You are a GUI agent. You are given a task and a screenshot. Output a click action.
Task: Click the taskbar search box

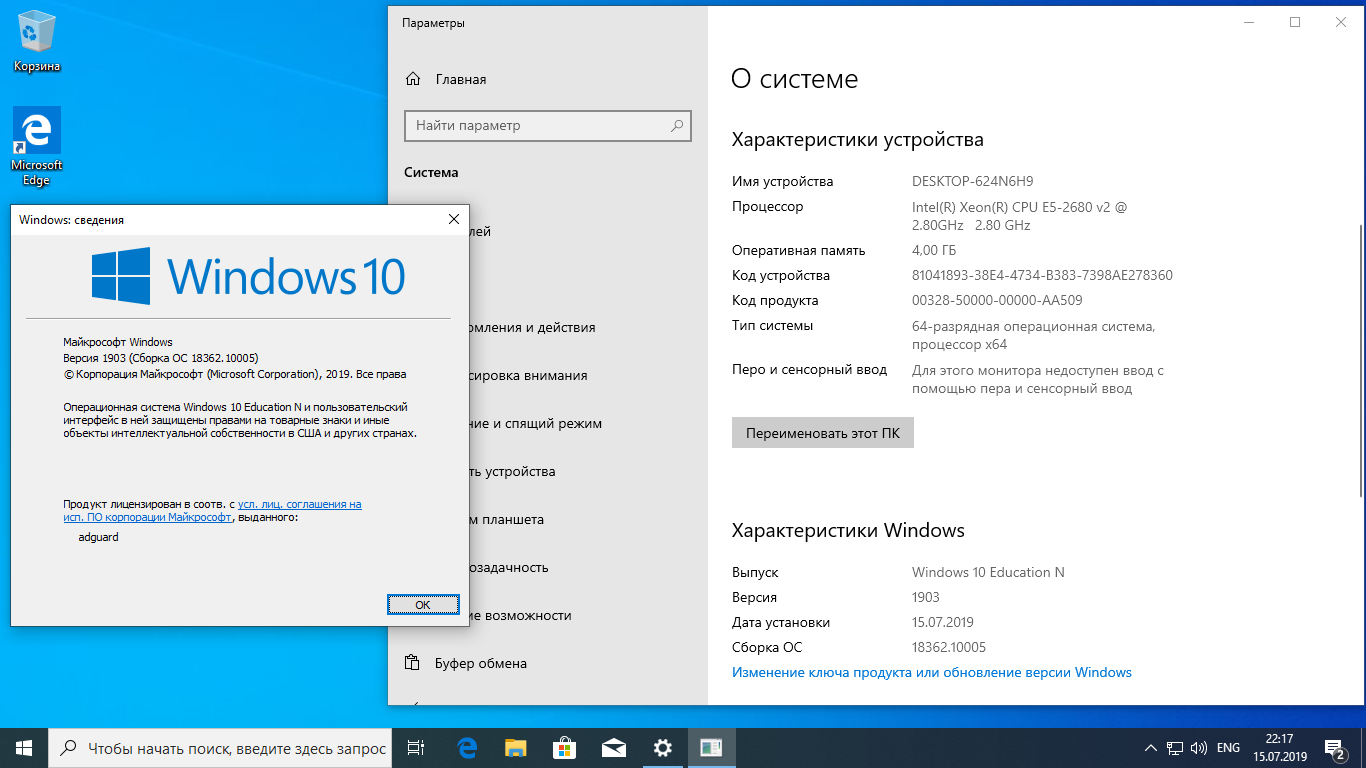220,747
